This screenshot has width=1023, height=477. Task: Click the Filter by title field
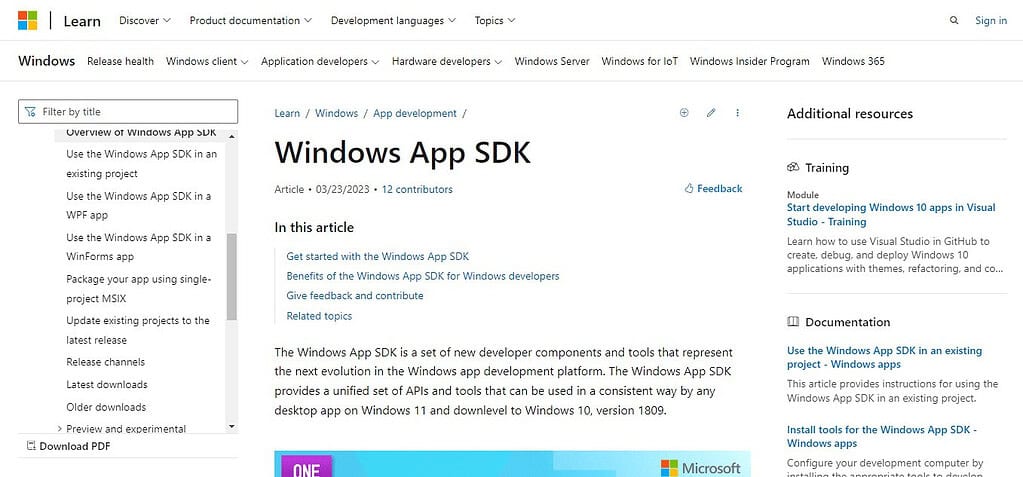[x=128, y=112]
